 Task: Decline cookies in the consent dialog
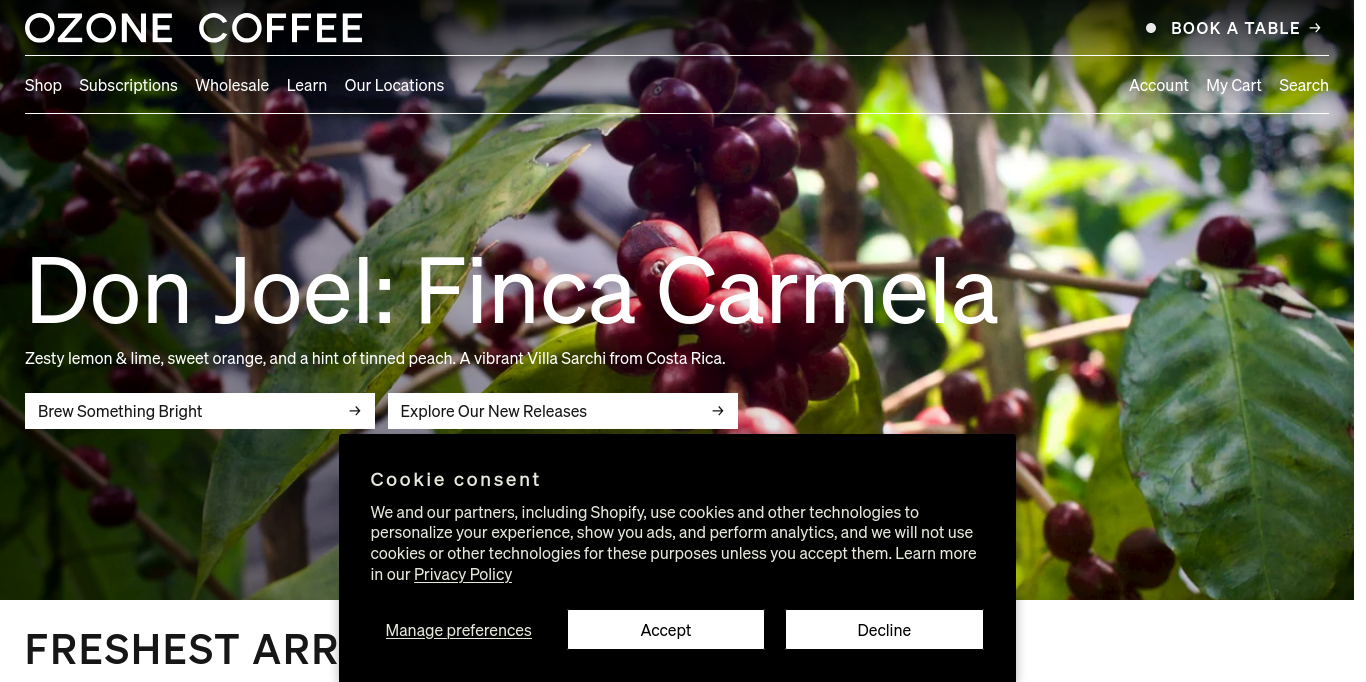(x=884, y=630)
